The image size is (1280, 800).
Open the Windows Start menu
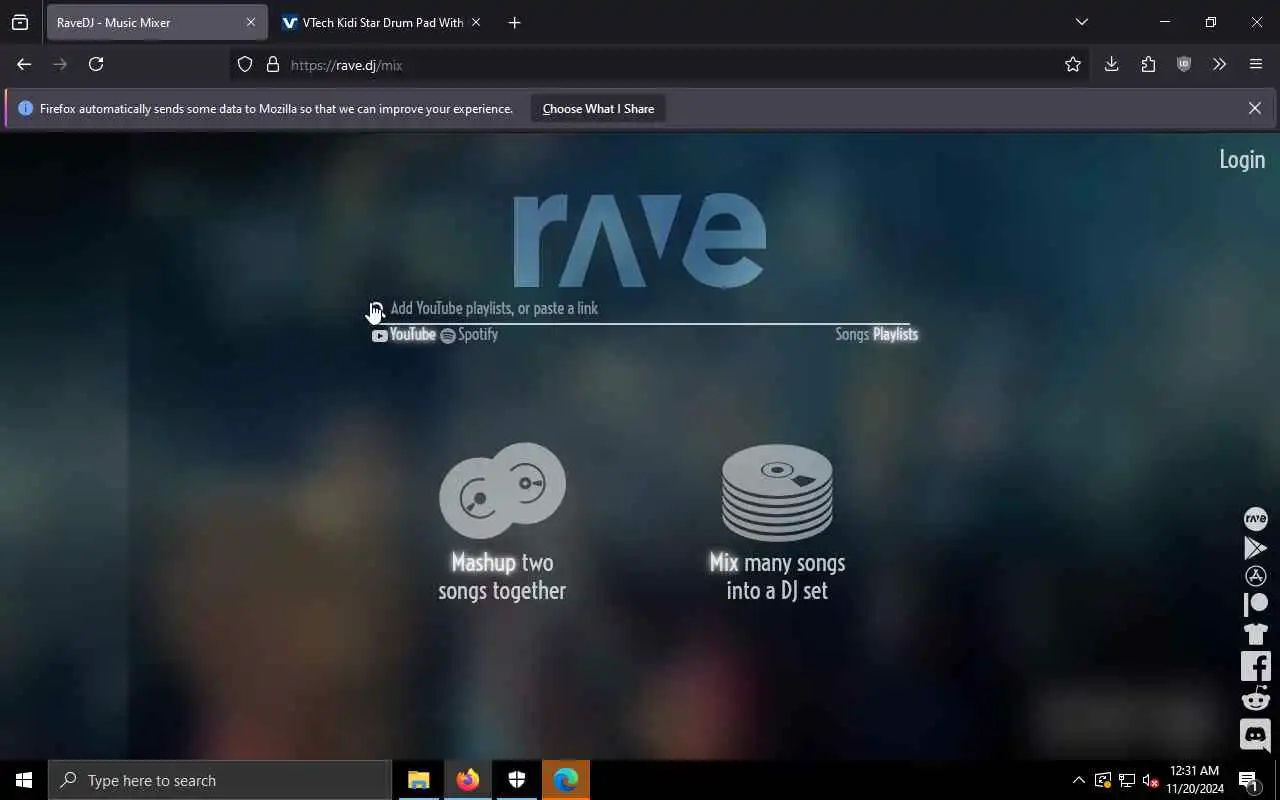(x=24, y=780)
